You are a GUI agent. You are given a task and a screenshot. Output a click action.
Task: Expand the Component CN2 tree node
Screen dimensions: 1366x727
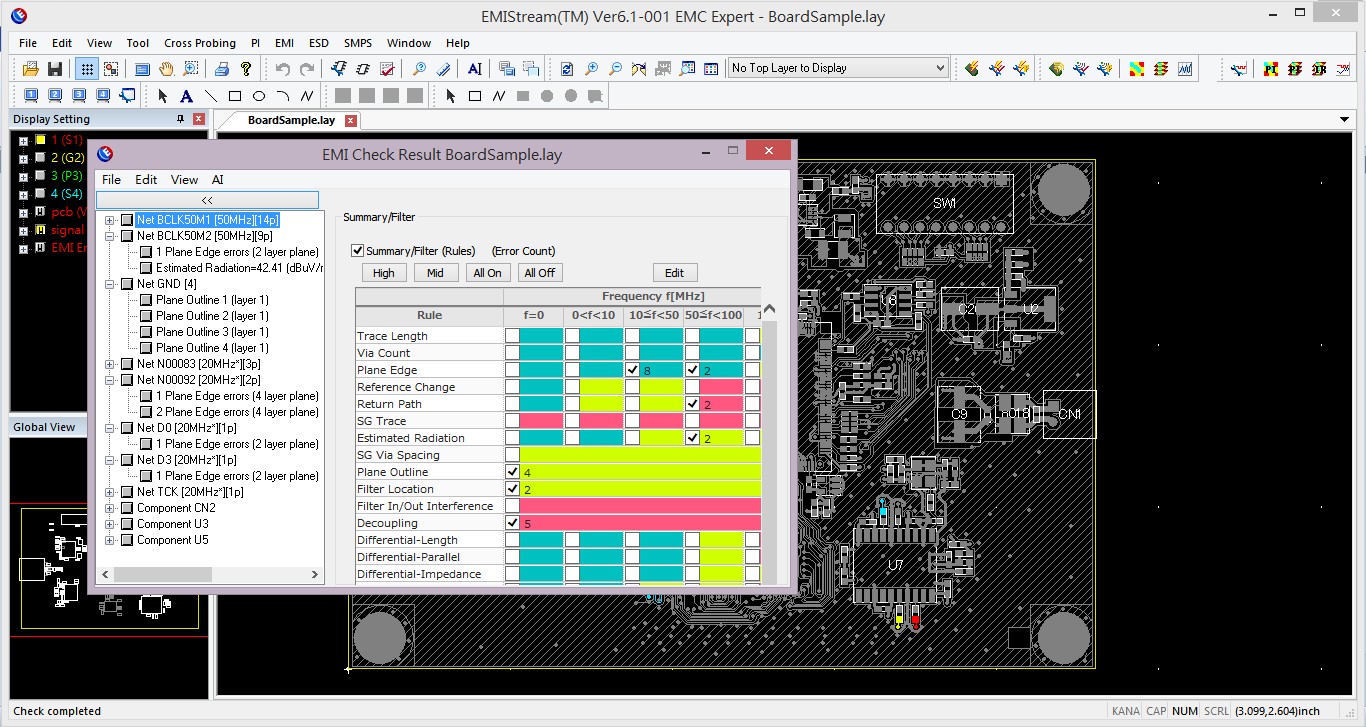110,508
